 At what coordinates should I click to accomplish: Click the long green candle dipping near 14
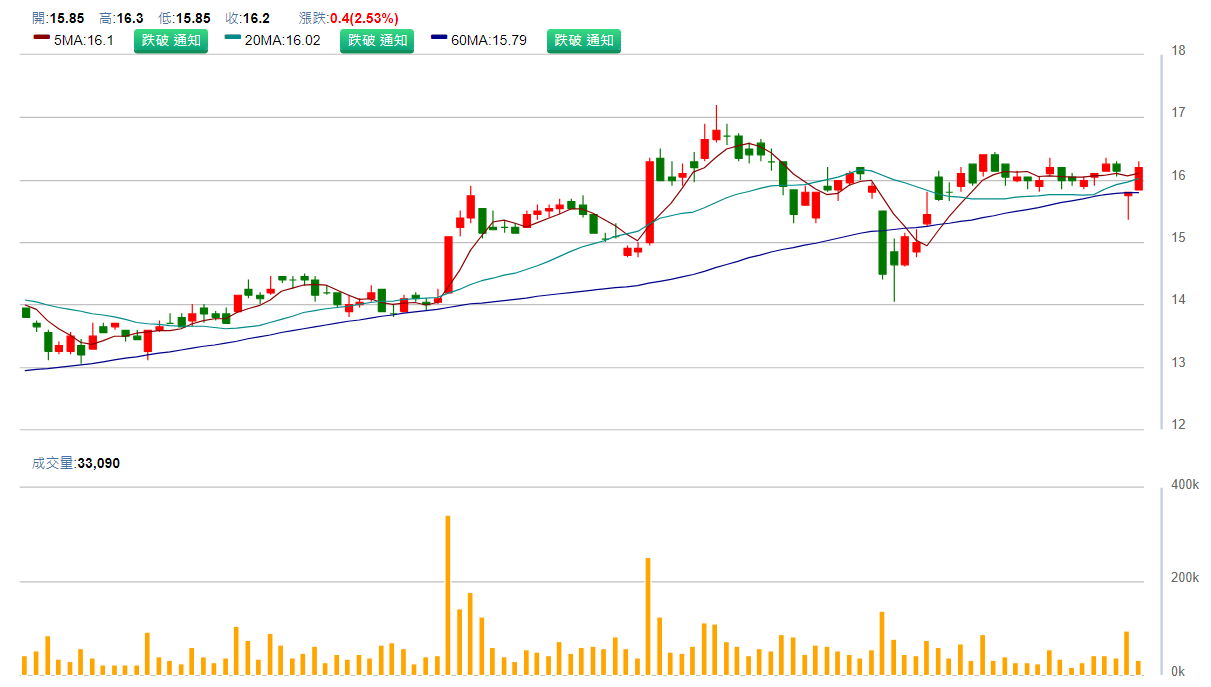coord(882,242)
